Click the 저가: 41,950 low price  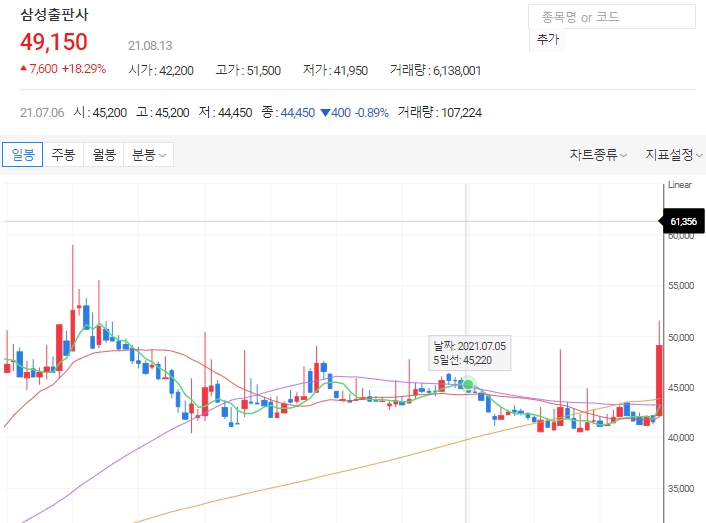(335, 70)
